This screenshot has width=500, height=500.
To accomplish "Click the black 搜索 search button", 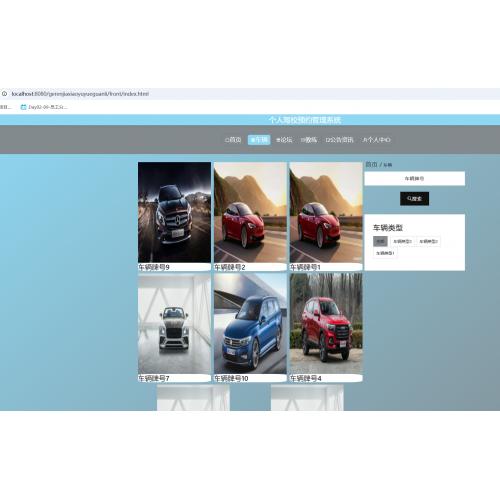I will point(414,199).
